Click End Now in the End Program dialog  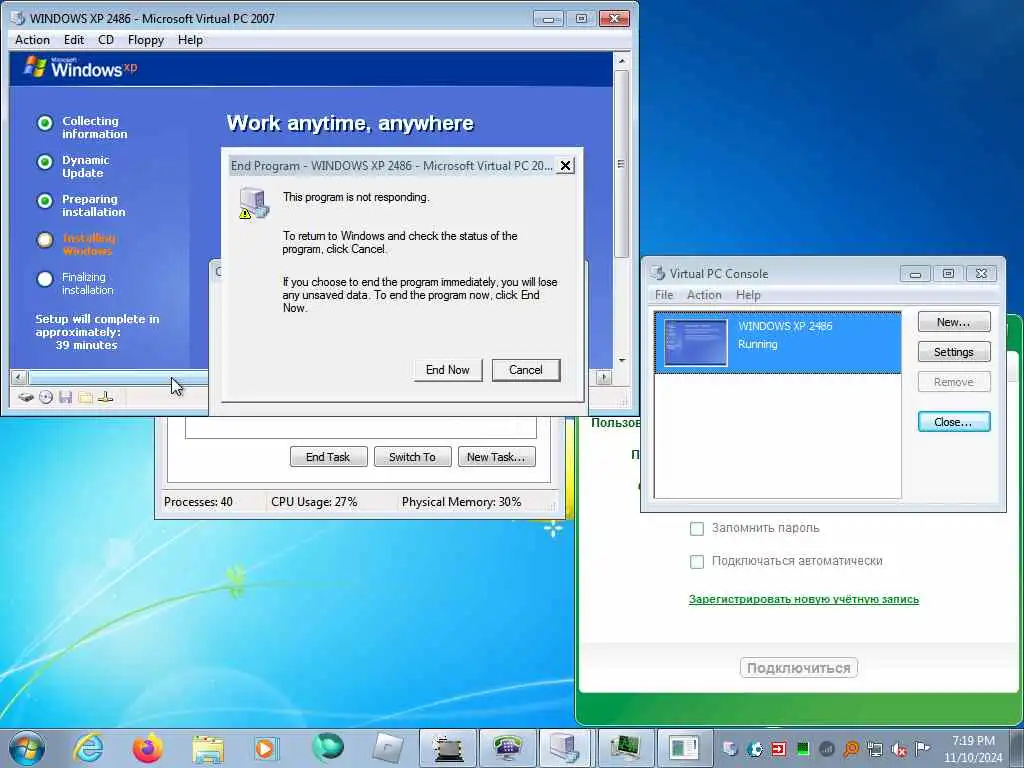click(447, 370)
